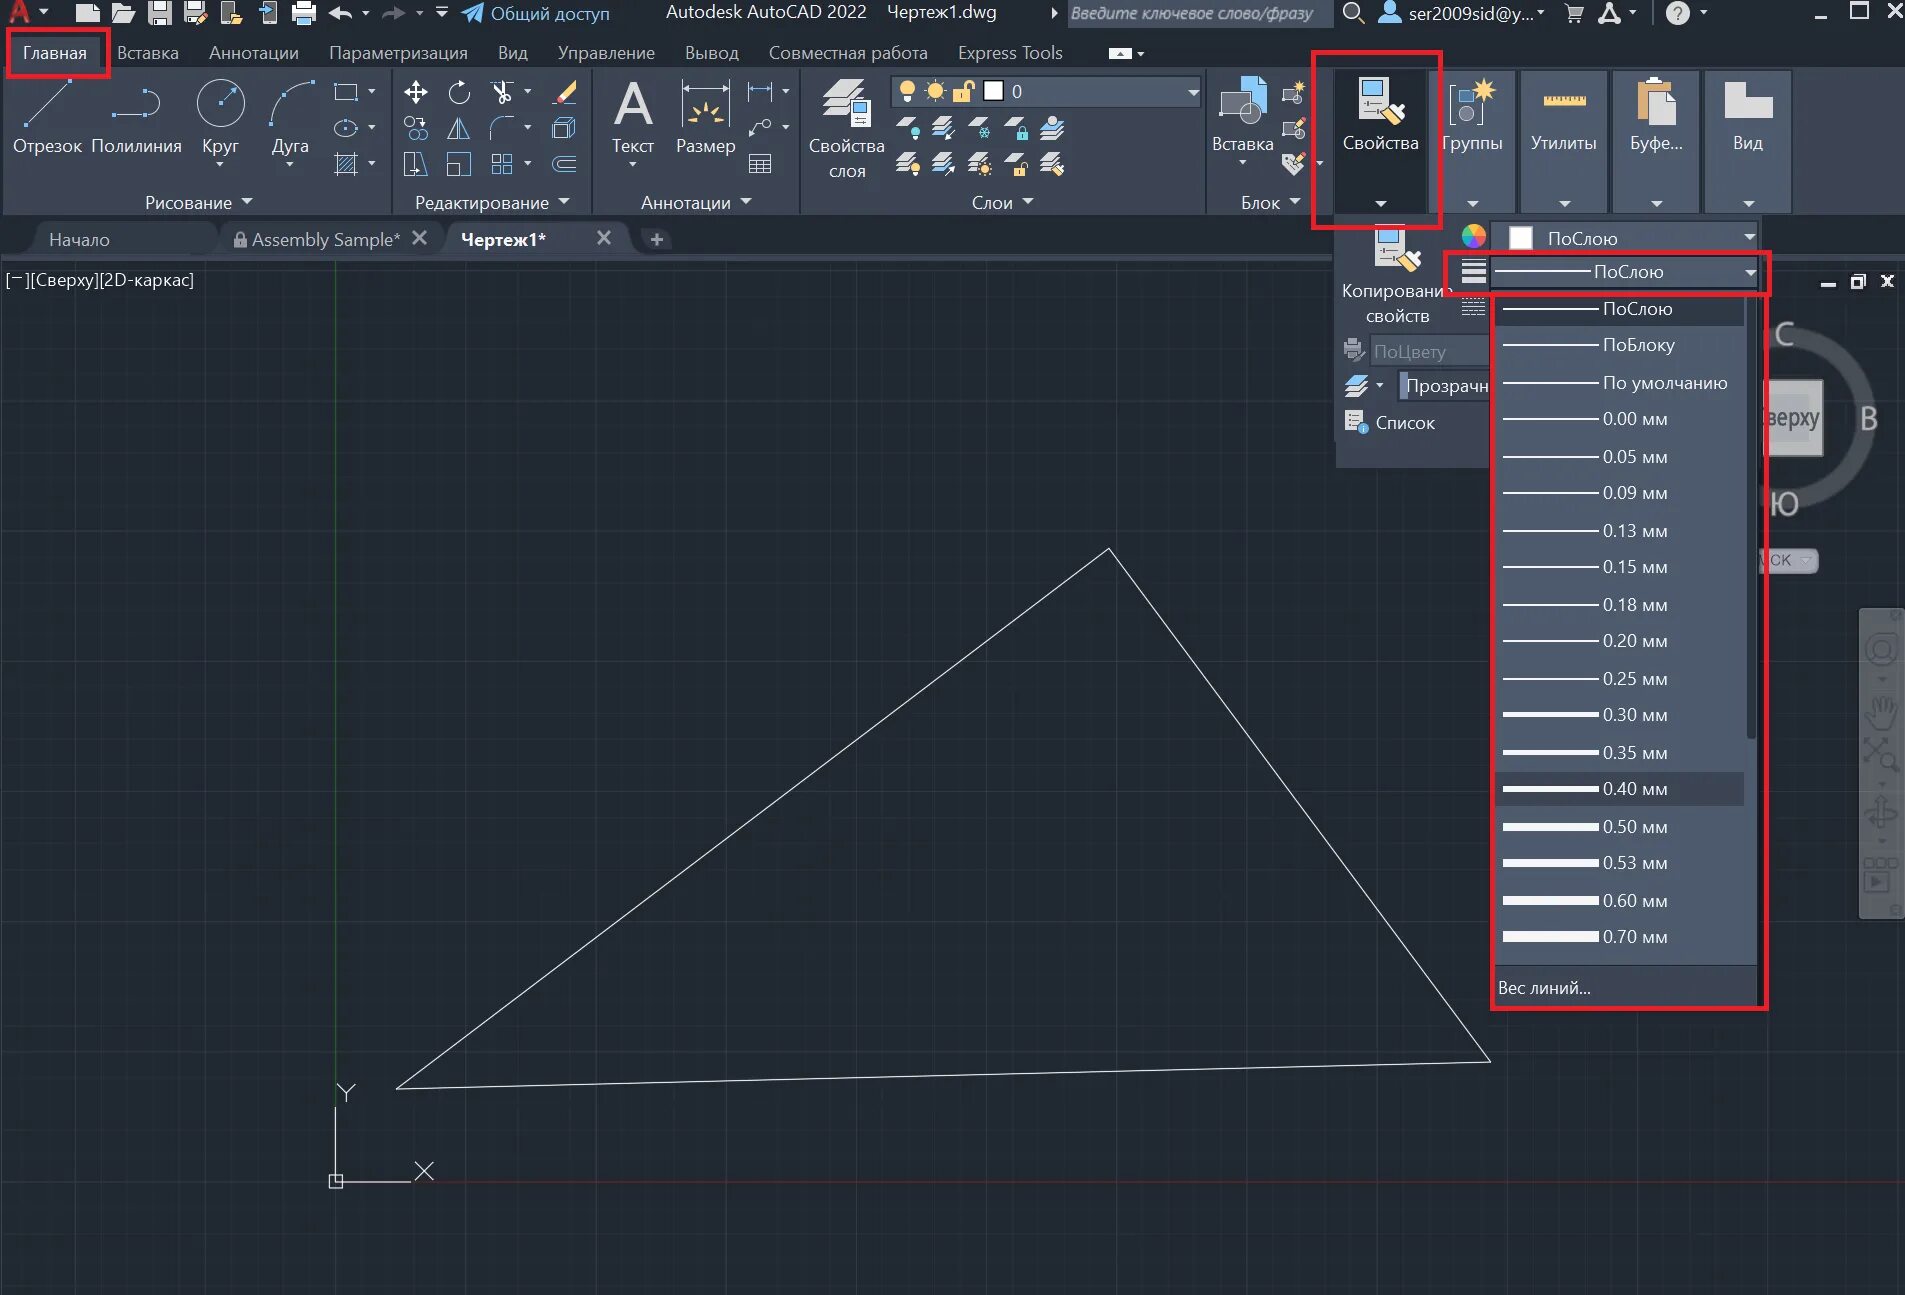Screen dimensions: 1905x1295
Task: Select the Полилиния tool
Action: click(136, 118)
